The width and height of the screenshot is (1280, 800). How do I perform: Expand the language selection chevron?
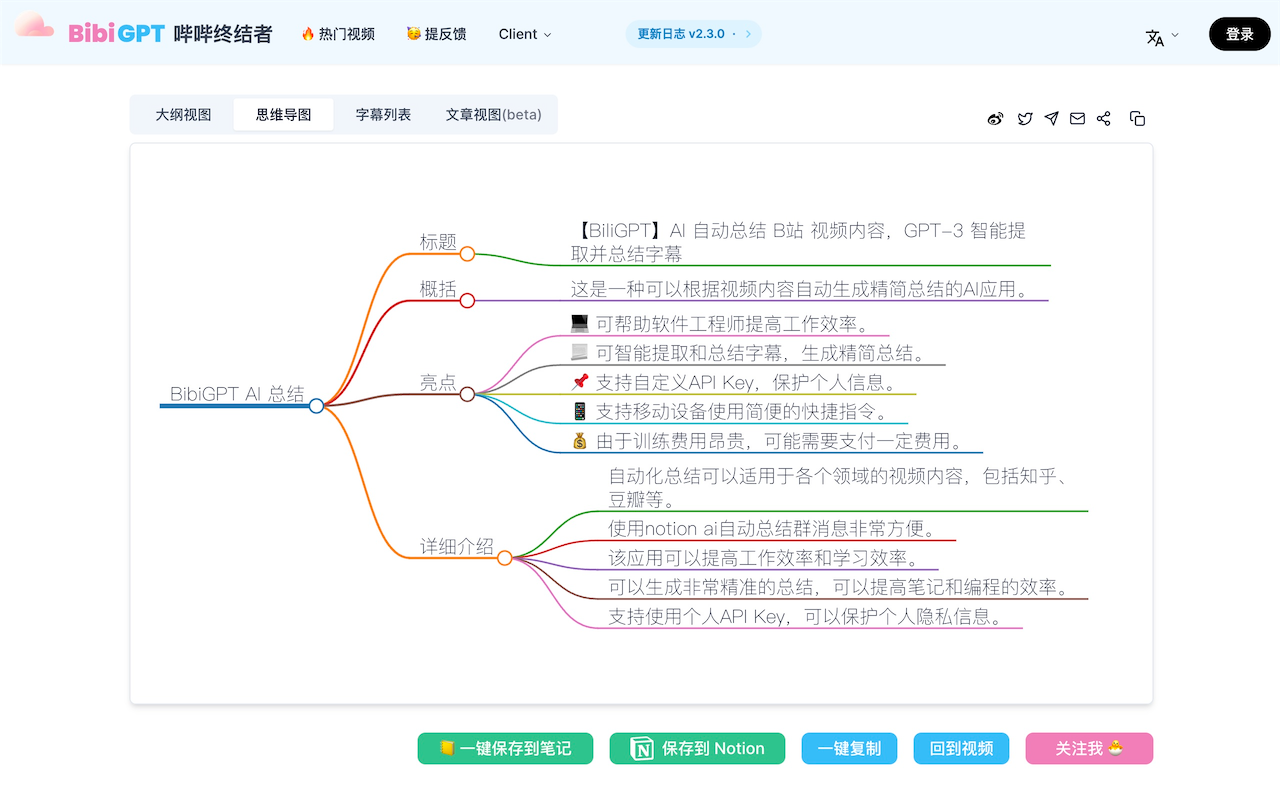click(1177, 34)
